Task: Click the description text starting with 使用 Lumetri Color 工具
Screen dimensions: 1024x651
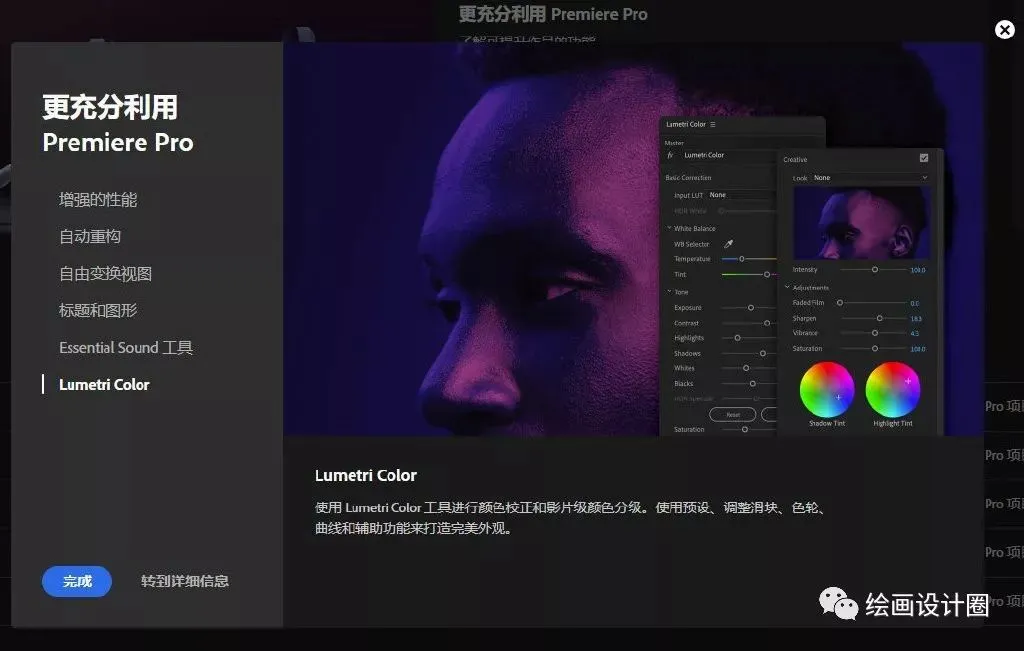Action: click(x=571, y=518)
